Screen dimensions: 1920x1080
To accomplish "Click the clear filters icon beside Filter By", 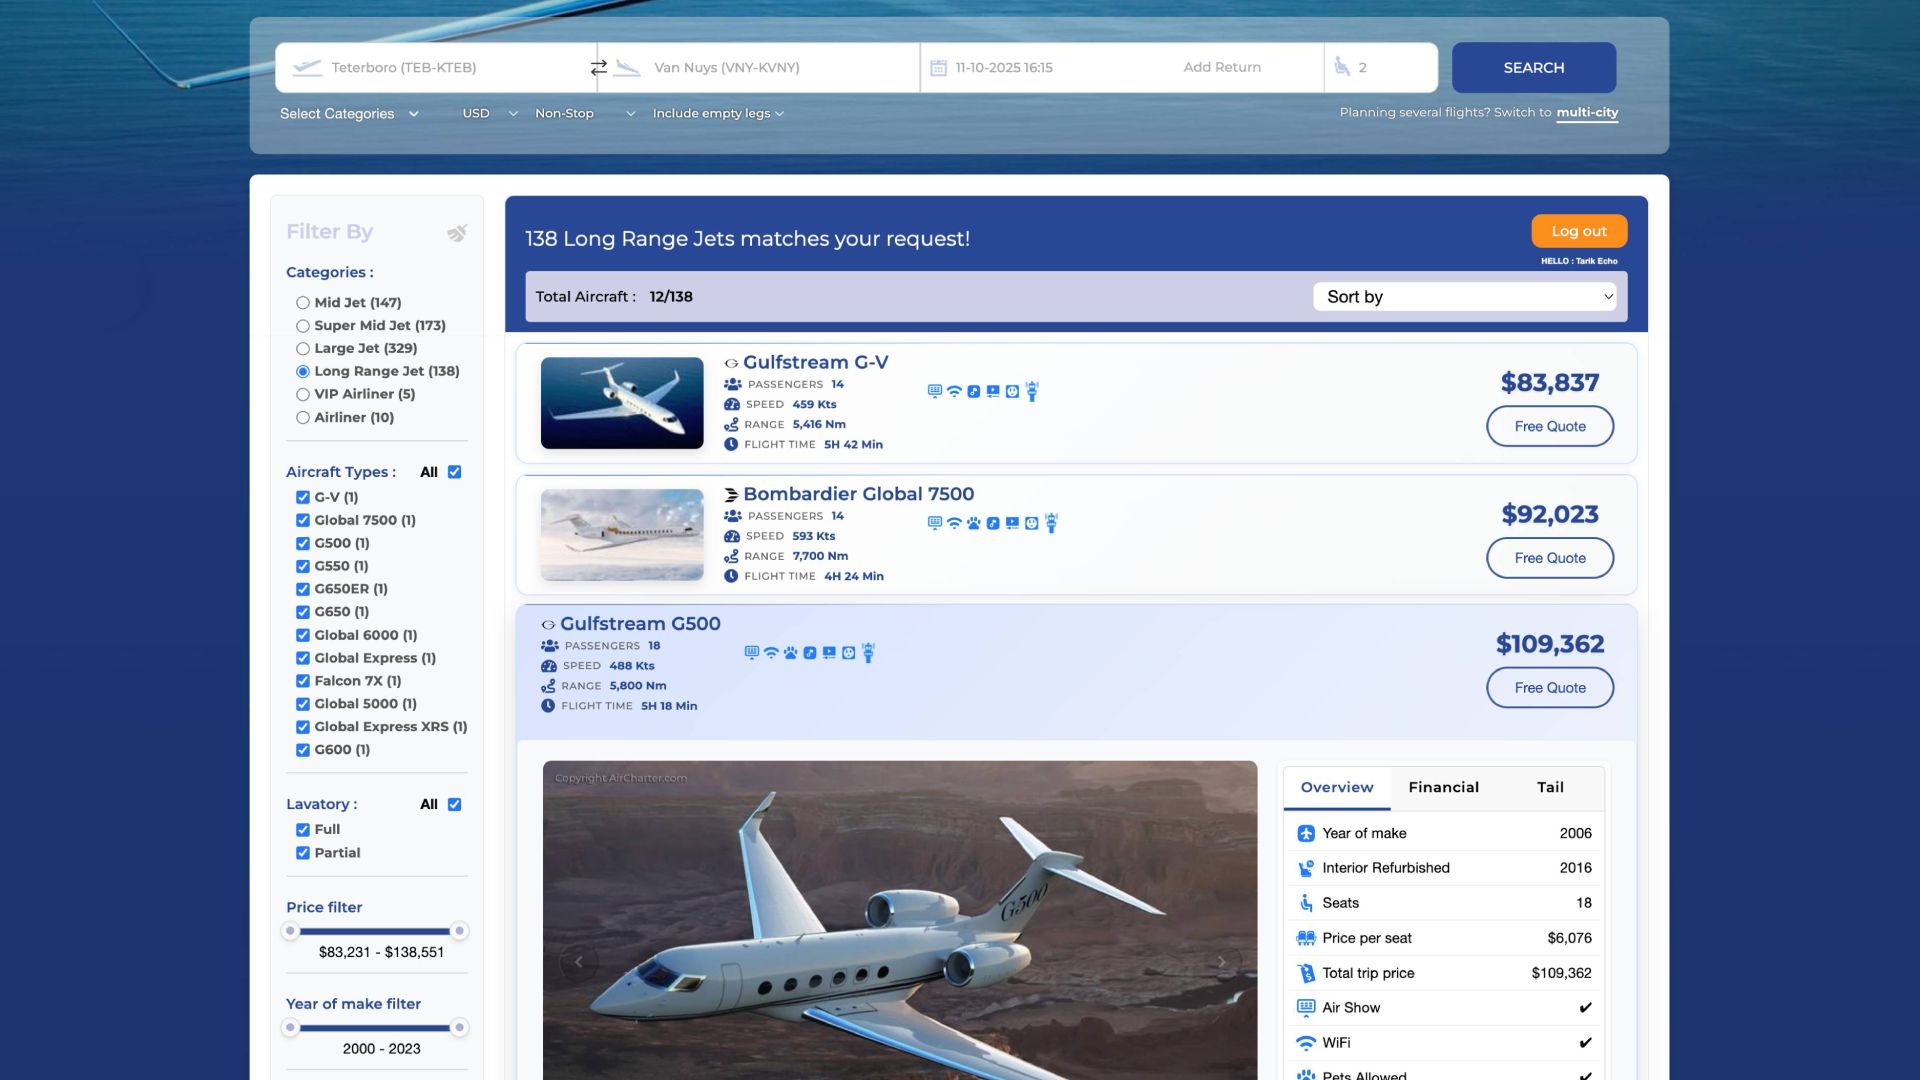I will click(x=457, y=233).
